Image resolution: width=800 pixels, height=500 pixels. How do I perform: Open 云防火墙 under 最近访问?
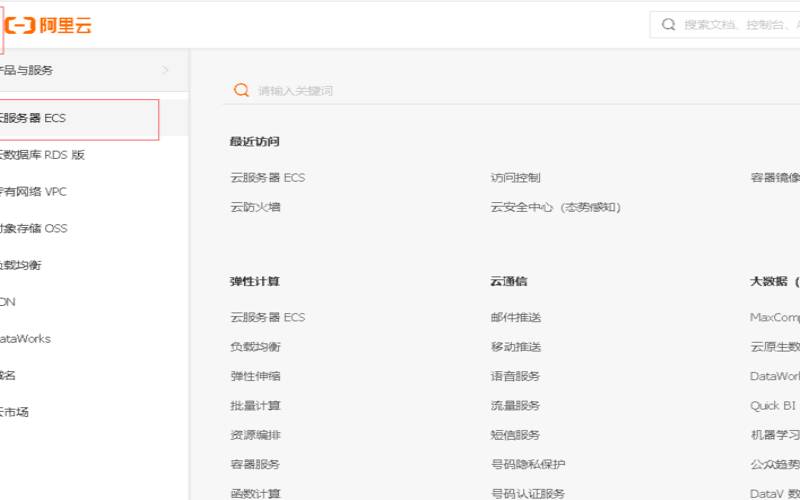click(x=255, y=207)
